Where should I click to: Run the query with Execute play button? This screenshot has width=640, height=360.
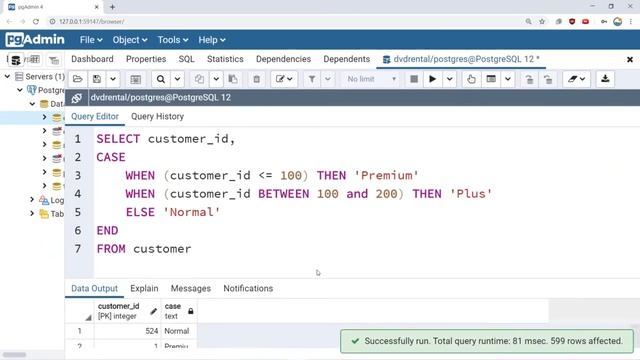tap(433, 79)
